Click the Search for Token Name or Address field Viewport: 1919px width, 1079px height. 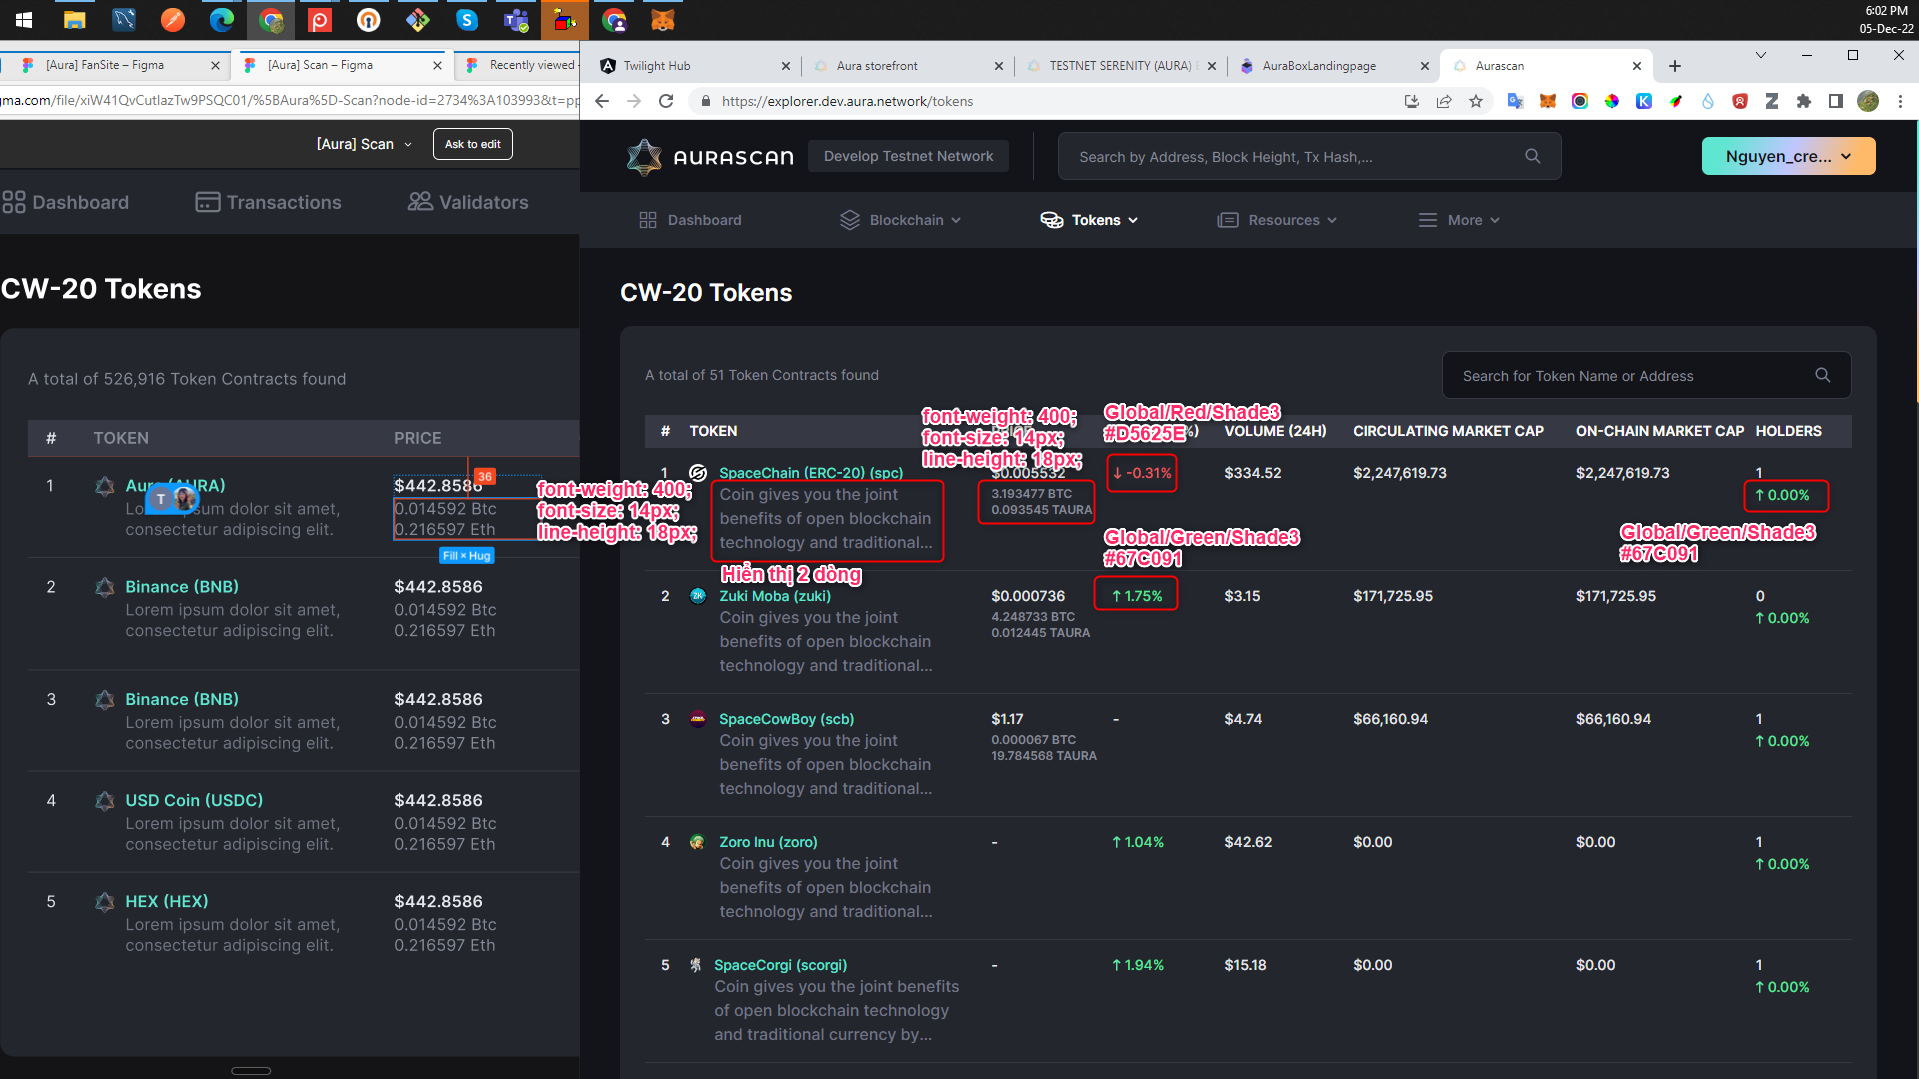[x=1646, y=375]
